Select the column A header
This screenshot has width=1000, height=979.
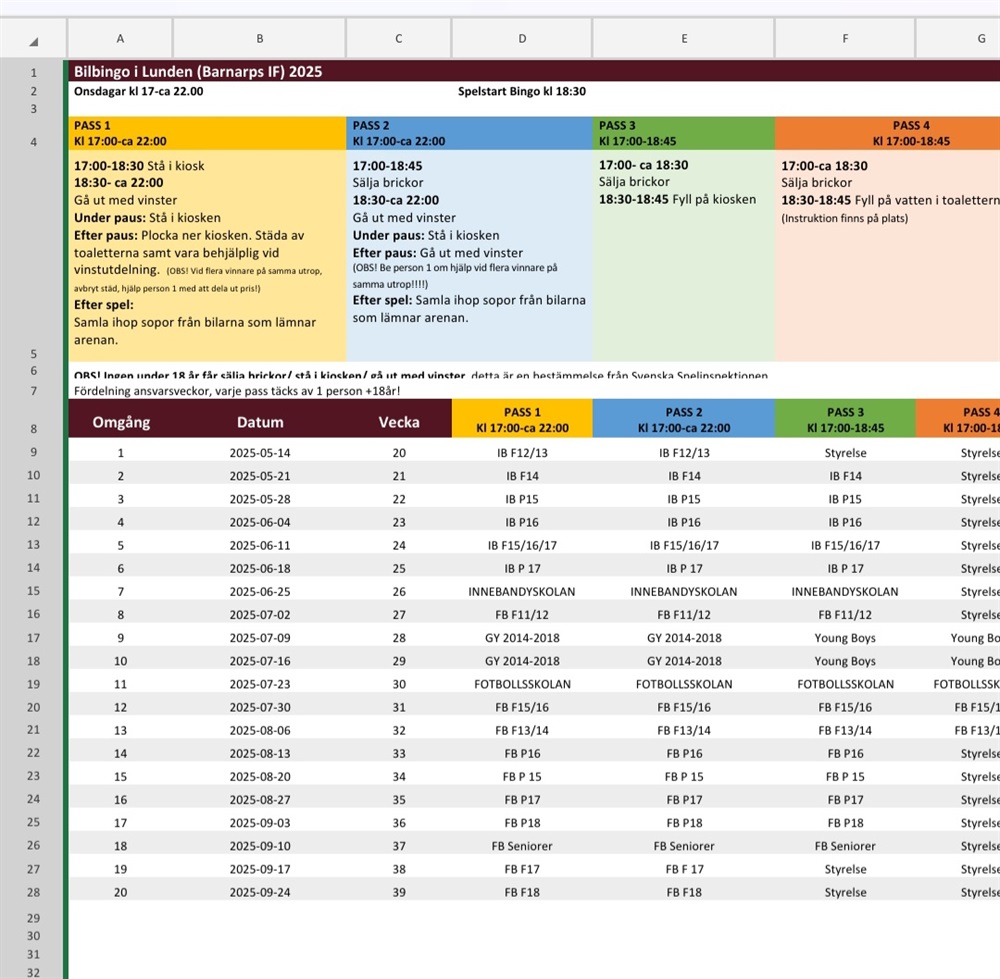pos(120,39)
